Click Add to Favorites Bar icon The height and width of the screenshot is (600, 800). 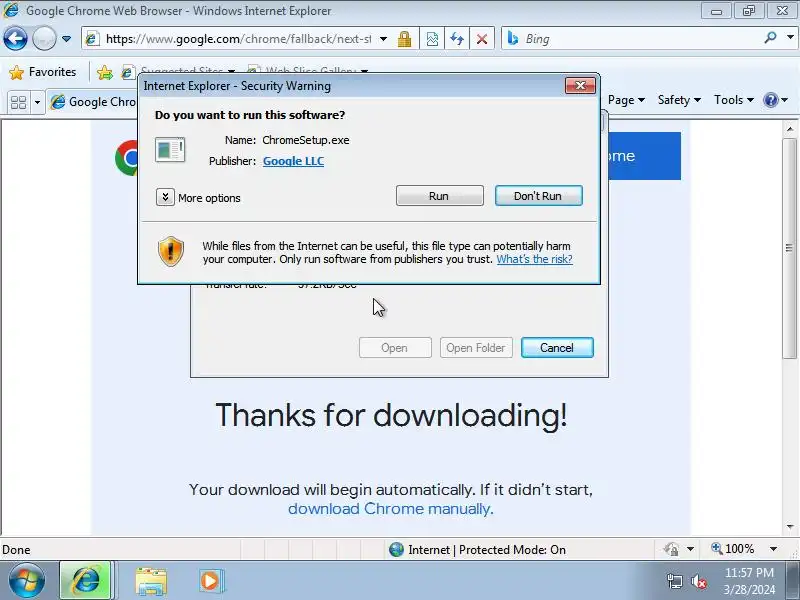(x=105, y=72)
